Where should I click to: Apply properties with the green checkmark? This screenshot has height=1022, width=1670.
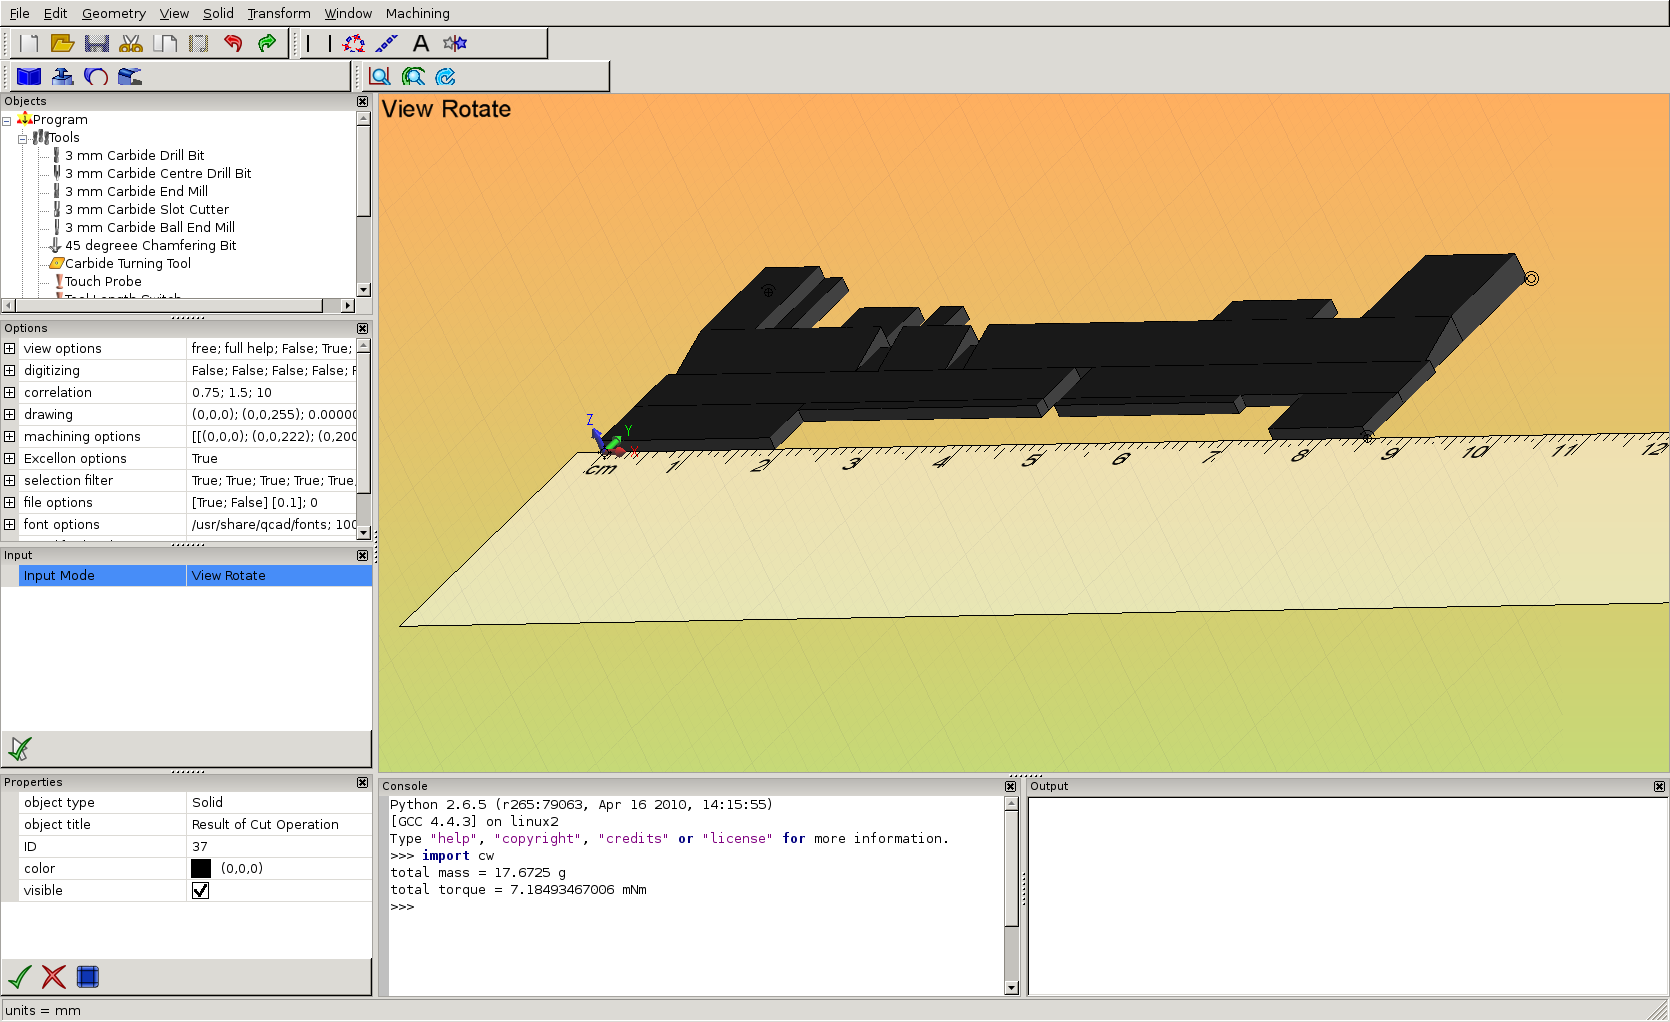click(20, 976)
